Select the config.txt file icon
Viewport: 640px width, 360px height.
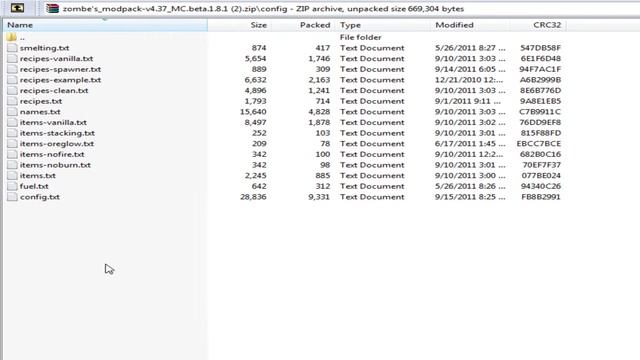(12, 196)
